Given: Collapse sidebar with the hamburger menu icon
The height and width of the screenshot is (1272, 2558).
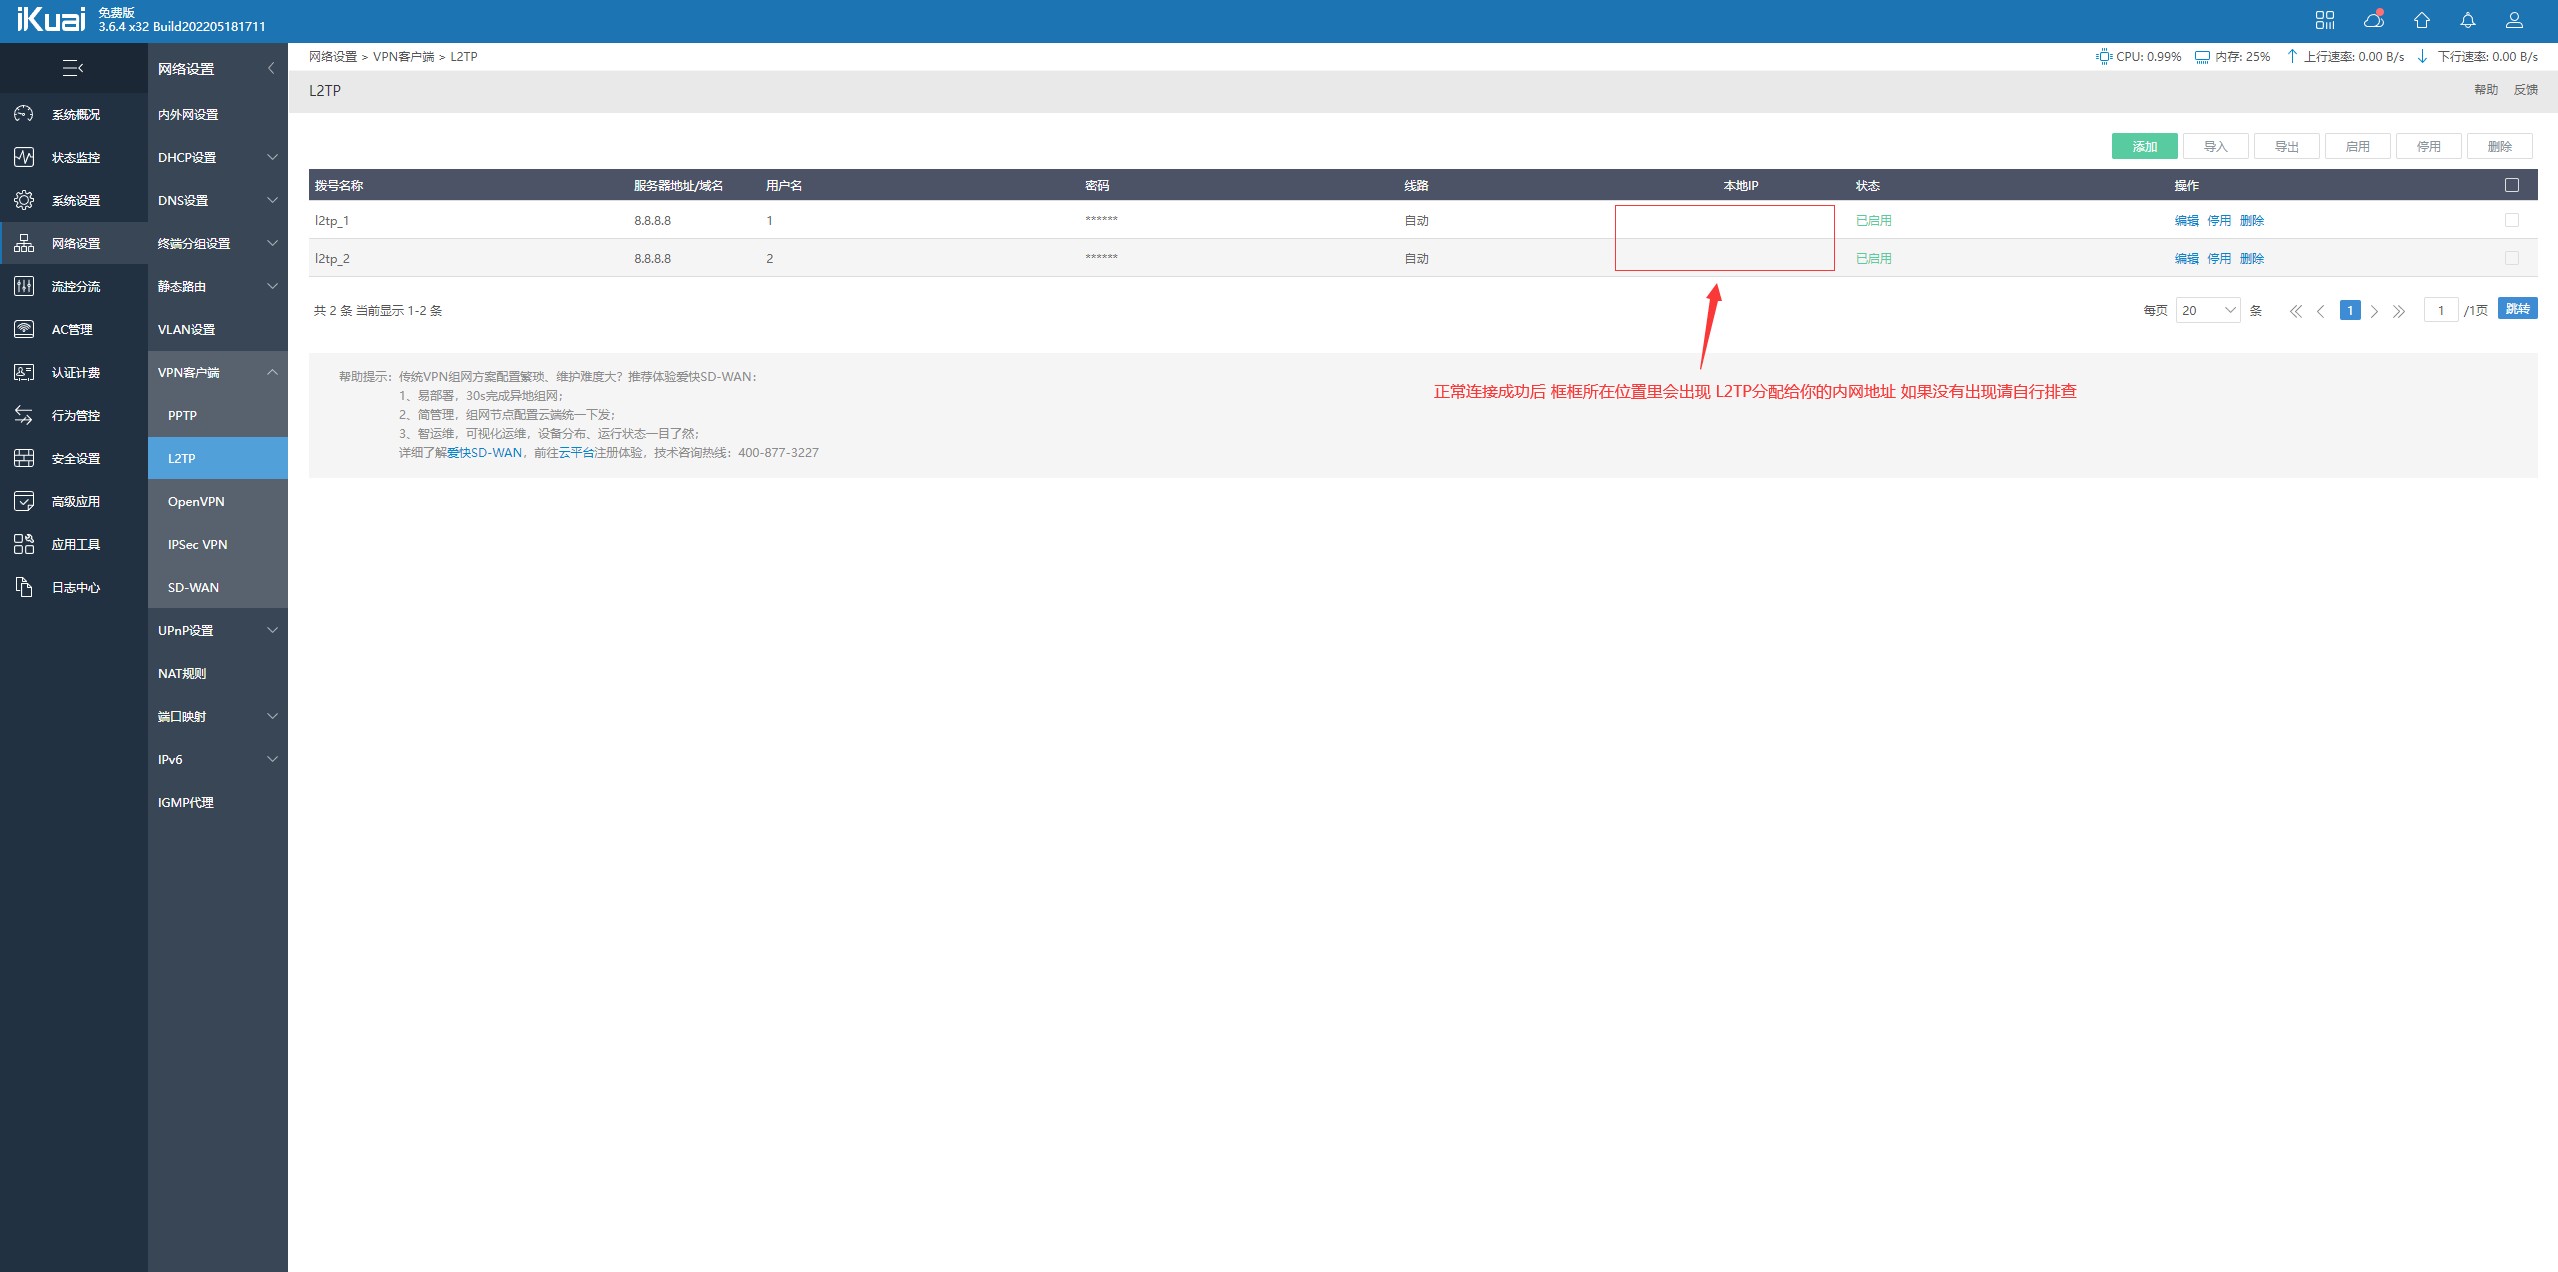Looking at the screenshot, I should pos(73,68).
